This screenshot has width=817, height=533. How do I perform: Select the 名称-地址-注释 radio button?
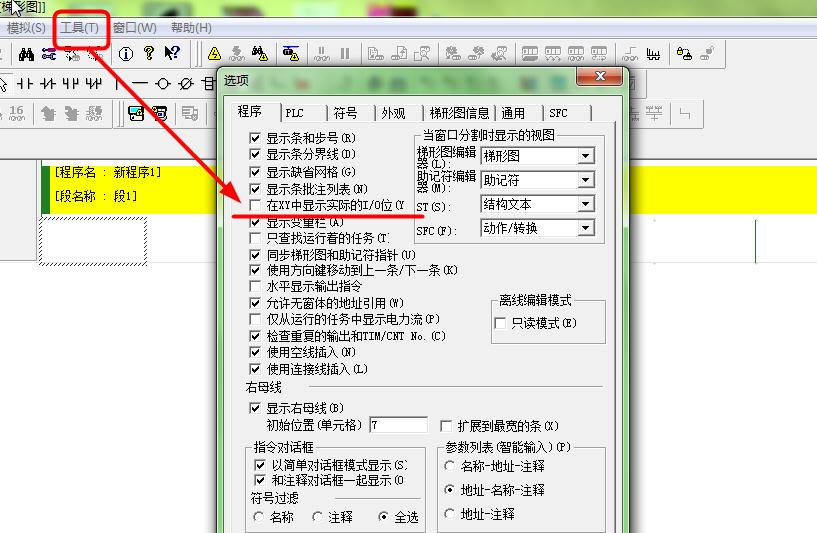[450, 466]
